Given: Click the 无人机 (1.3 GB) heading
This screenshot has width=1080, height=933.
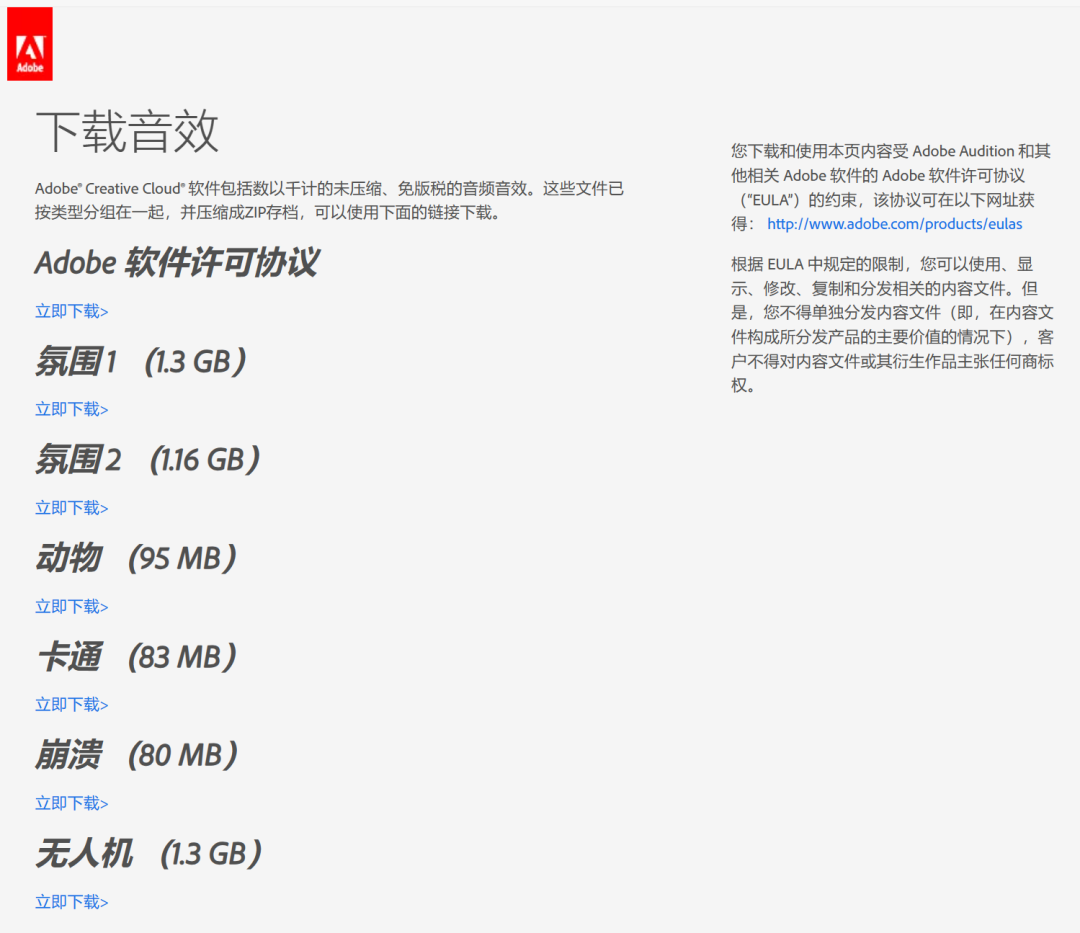Looking at the screenshot, I should (149, 853).
